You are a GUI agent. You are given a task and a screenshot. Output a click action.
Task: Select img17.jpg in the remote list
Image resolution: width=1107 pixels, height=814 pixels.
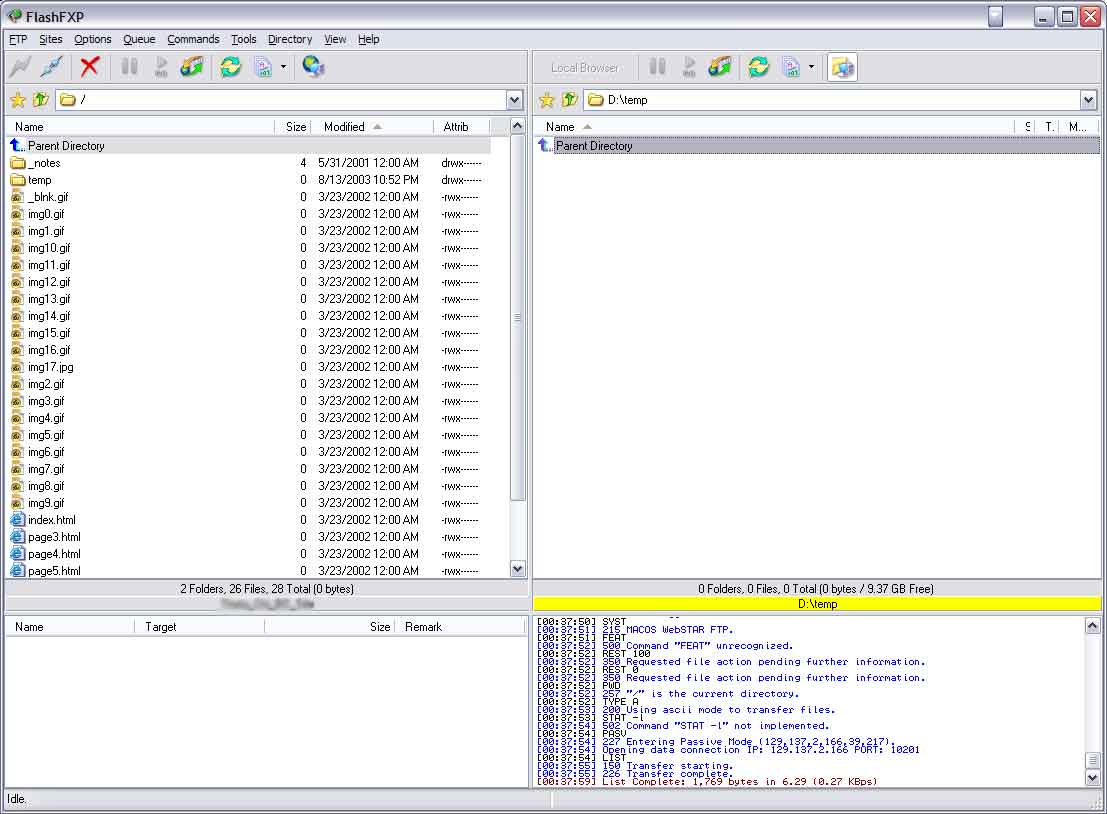point(51,367)
